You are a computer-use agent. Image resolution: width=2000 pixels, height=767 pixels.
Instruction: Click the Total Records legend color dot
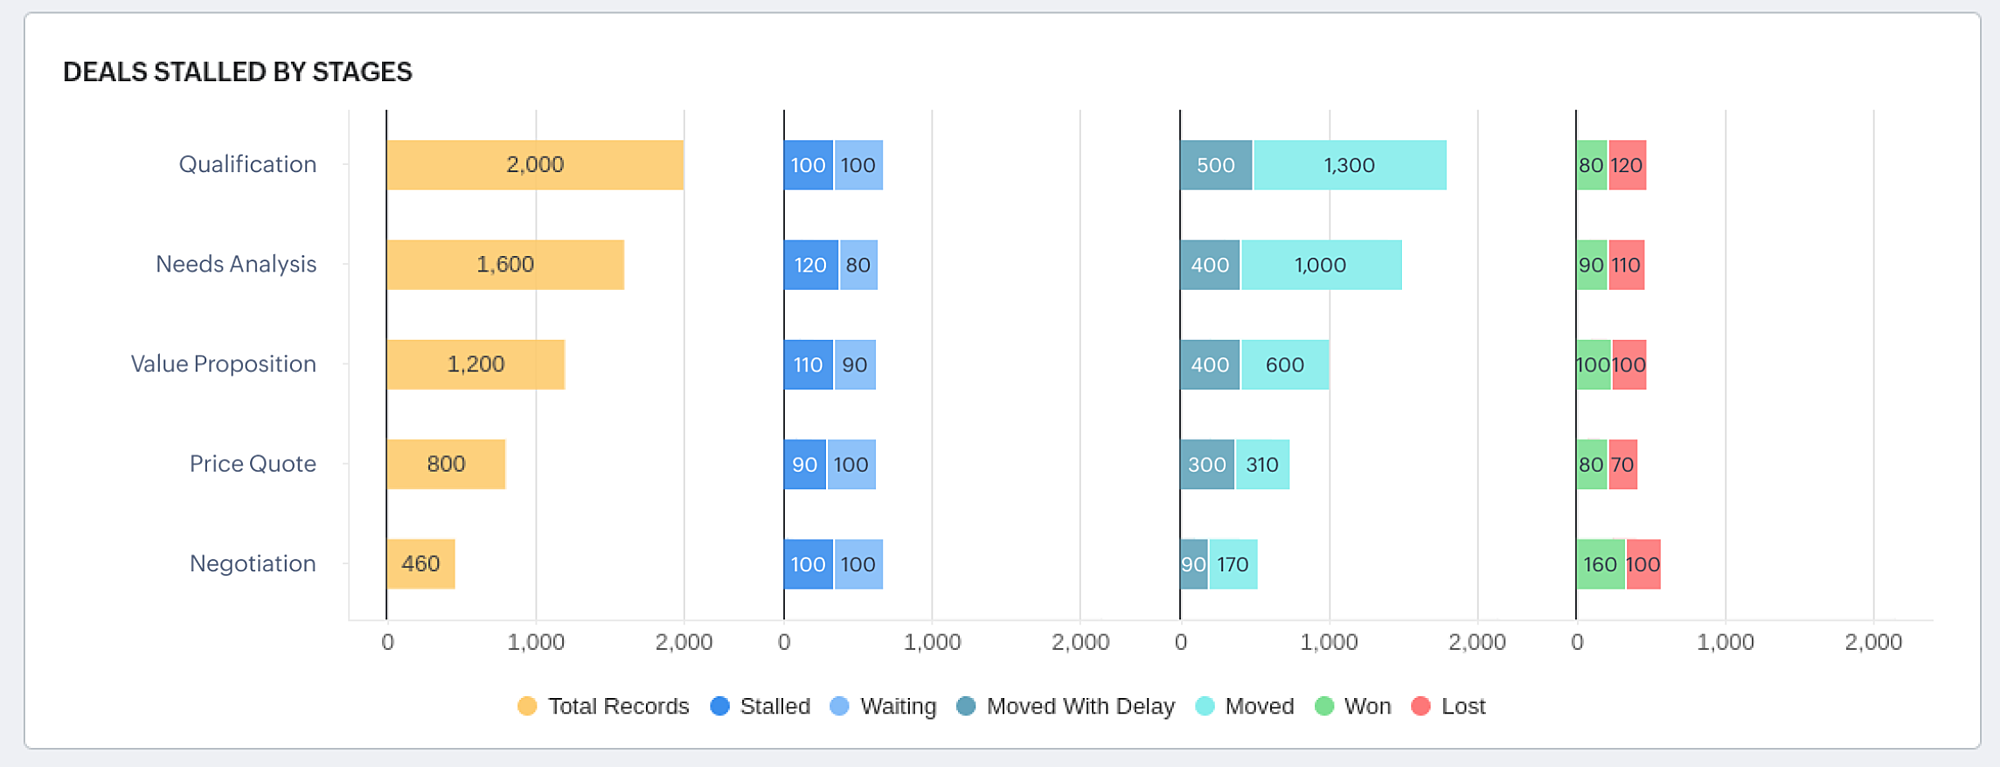coord(527,706)
